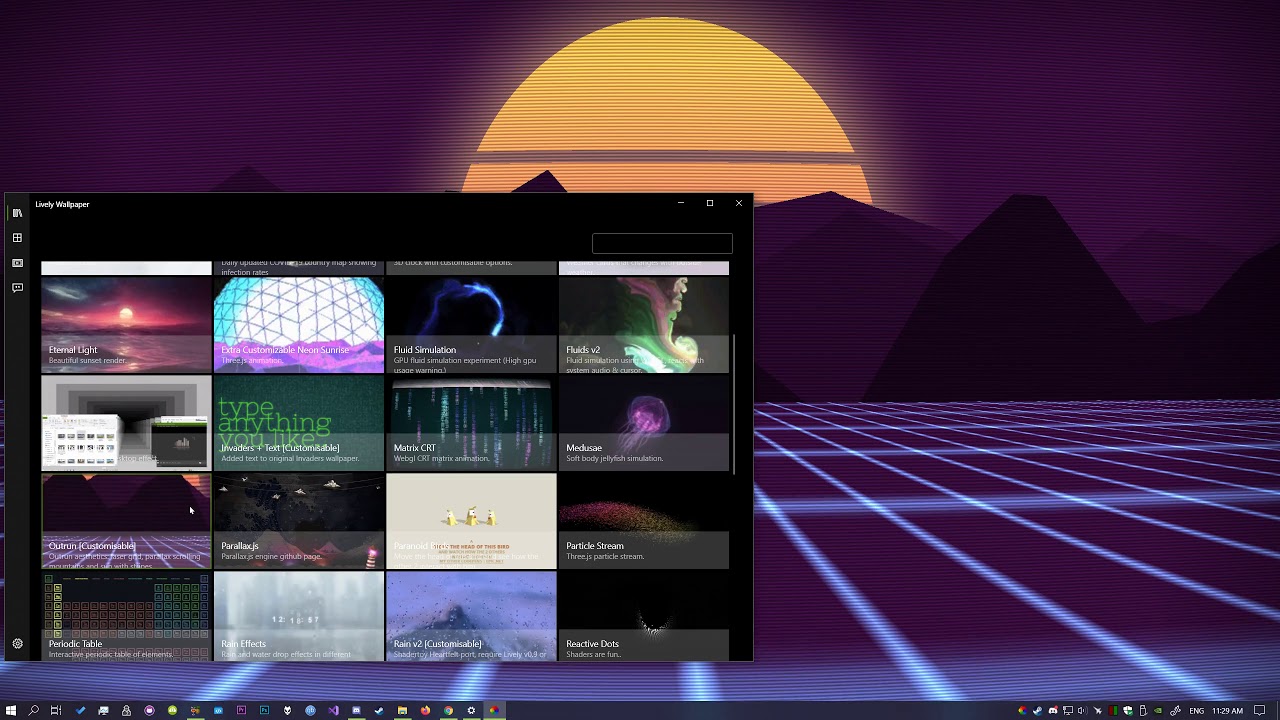This screenshot has width=1280, height=720.
Task: Open the Discord taskbar icon
Action: (x=356, y=710)
